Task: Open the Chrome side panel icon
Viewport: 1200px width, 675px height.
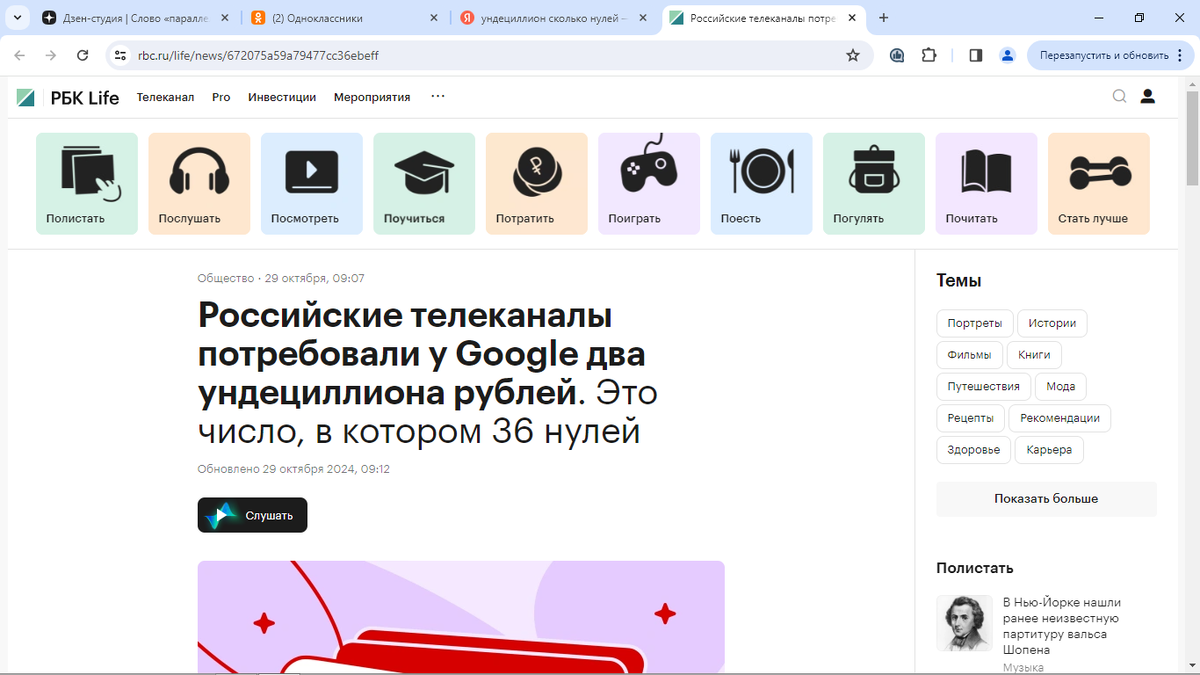Action: pos(976,55)
